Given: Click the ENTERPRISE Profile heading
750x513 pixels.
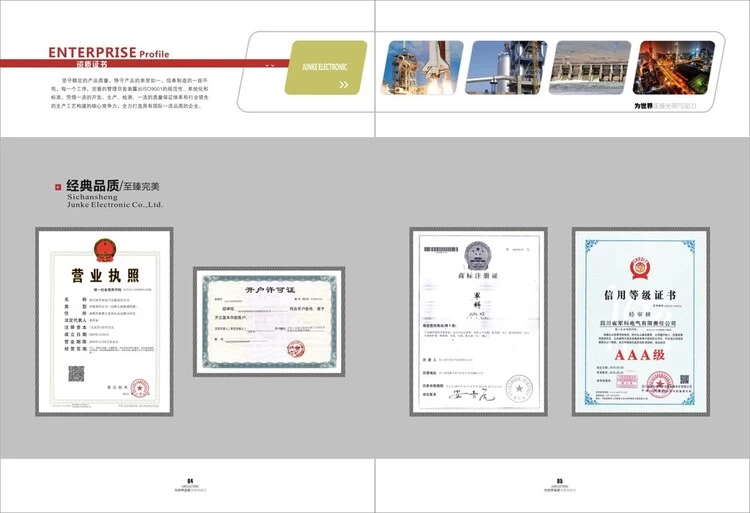Looking at the screenshot, I should (108, 52).
